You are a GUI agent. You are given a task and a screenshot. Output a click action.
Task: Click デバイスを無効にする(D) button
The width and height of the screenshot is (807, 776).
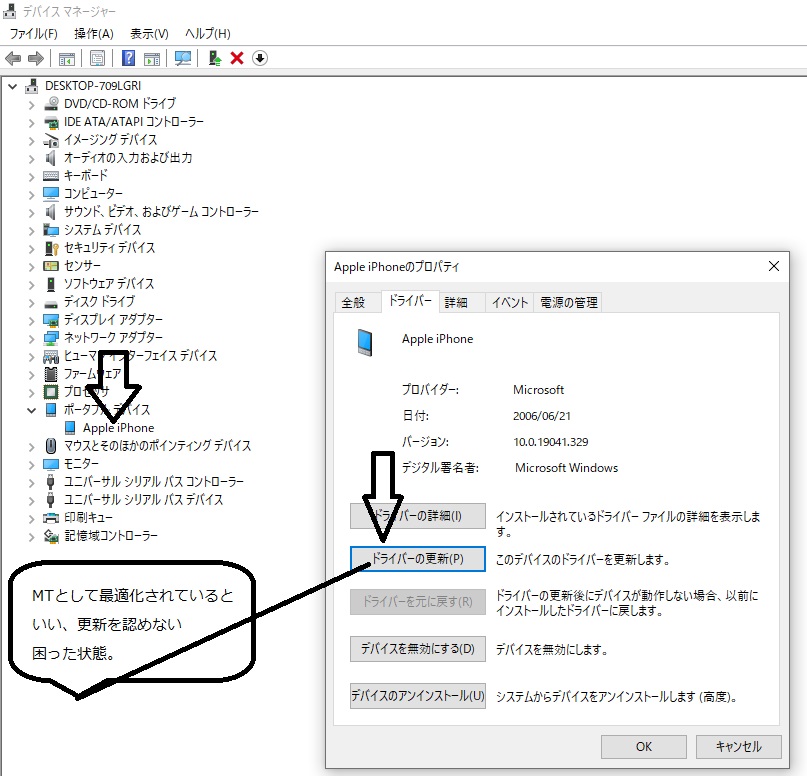point(417,649)
